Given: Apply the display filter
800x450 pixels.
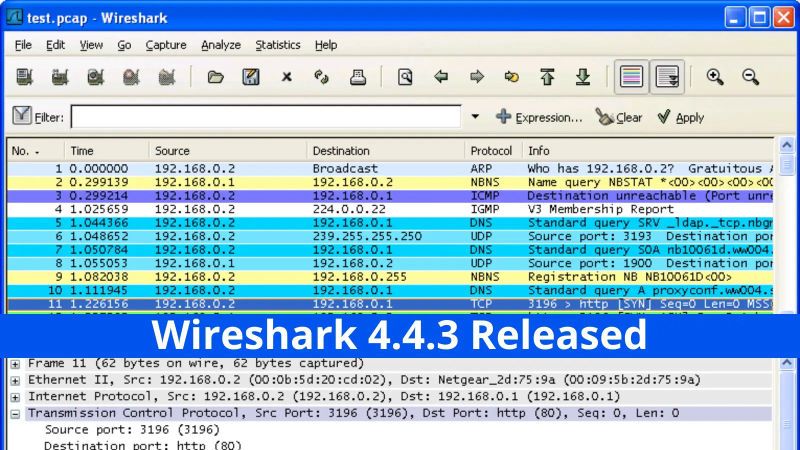Looking at the screenshot, I should (681, 117).
